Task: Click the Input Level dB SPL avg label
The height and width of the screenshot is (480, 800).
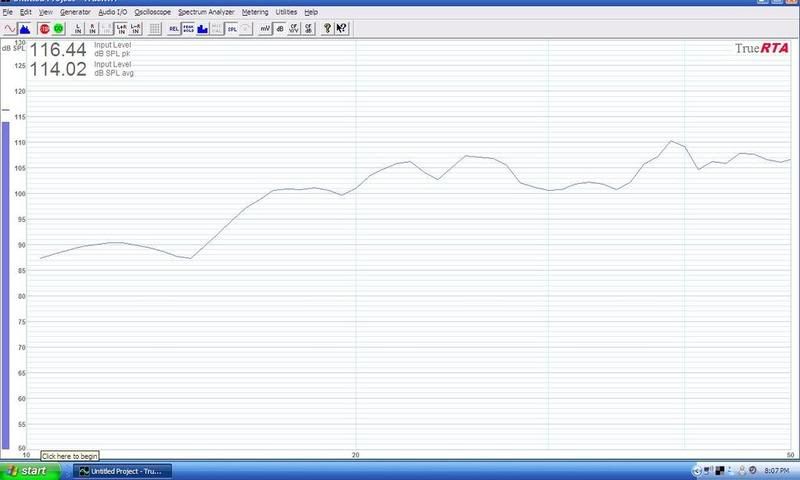Action: point(114,69)
